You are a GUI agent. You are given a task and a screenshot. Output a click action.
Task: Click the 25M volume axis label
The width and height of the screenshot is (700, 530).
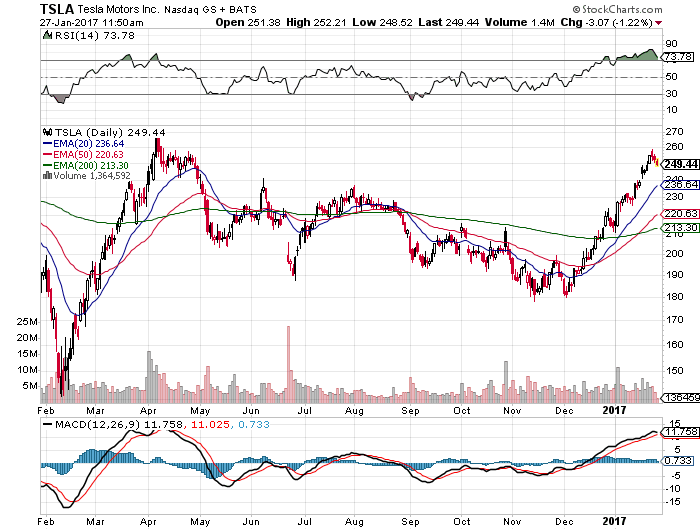point(27,322)
